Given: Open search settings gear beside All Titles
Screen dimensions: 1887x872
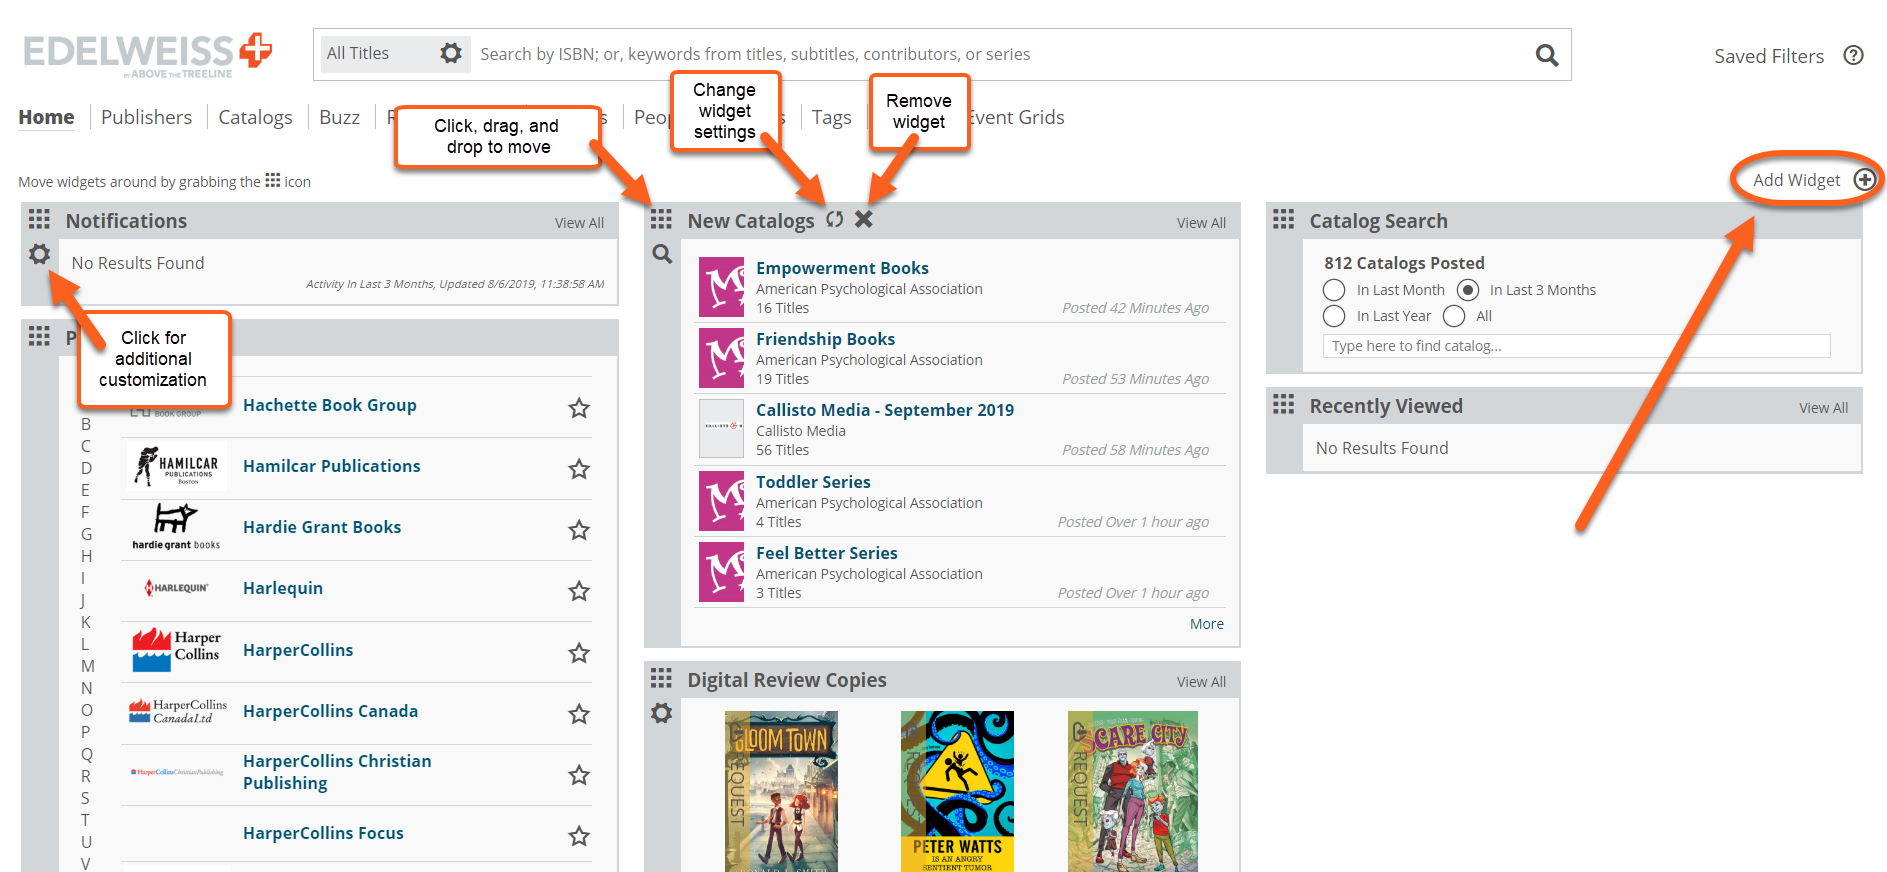Looking at the screenshot, I should click(x=451, y=53).
